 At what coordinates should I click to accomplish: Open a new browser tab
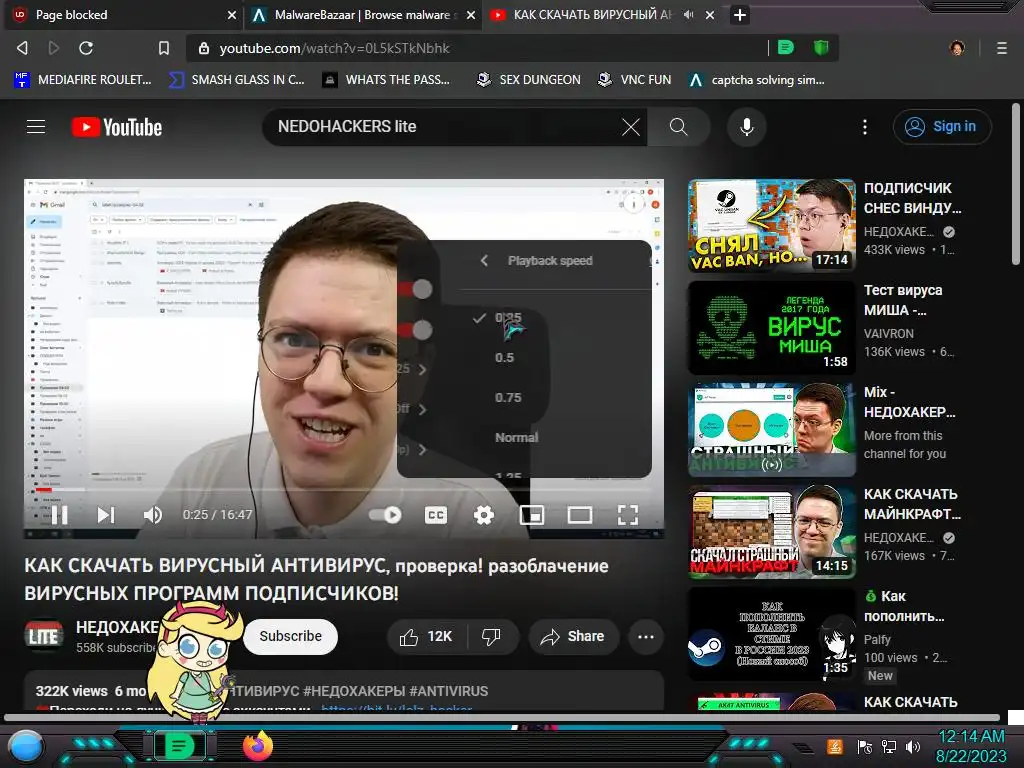point(739,14)
